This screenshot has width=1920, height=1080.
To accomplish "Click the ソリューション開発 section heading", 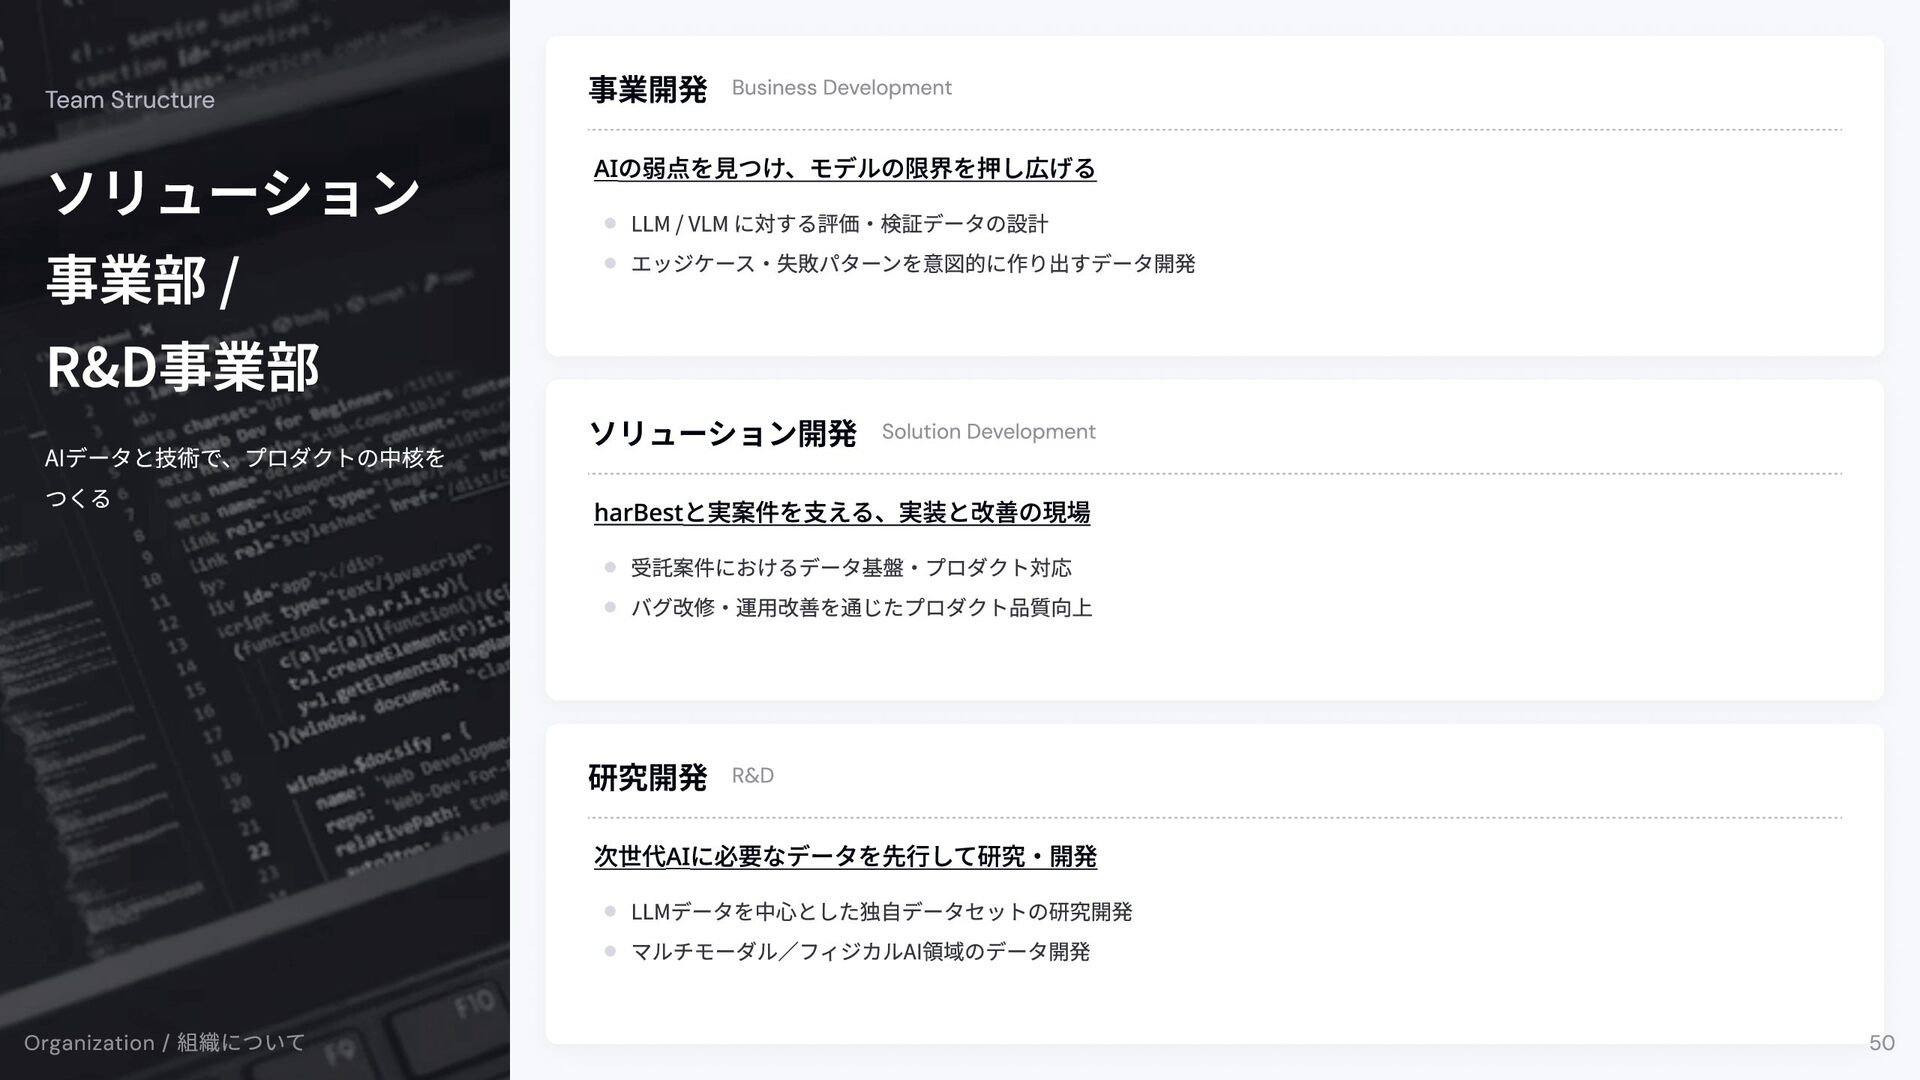I will coord(722,434).
